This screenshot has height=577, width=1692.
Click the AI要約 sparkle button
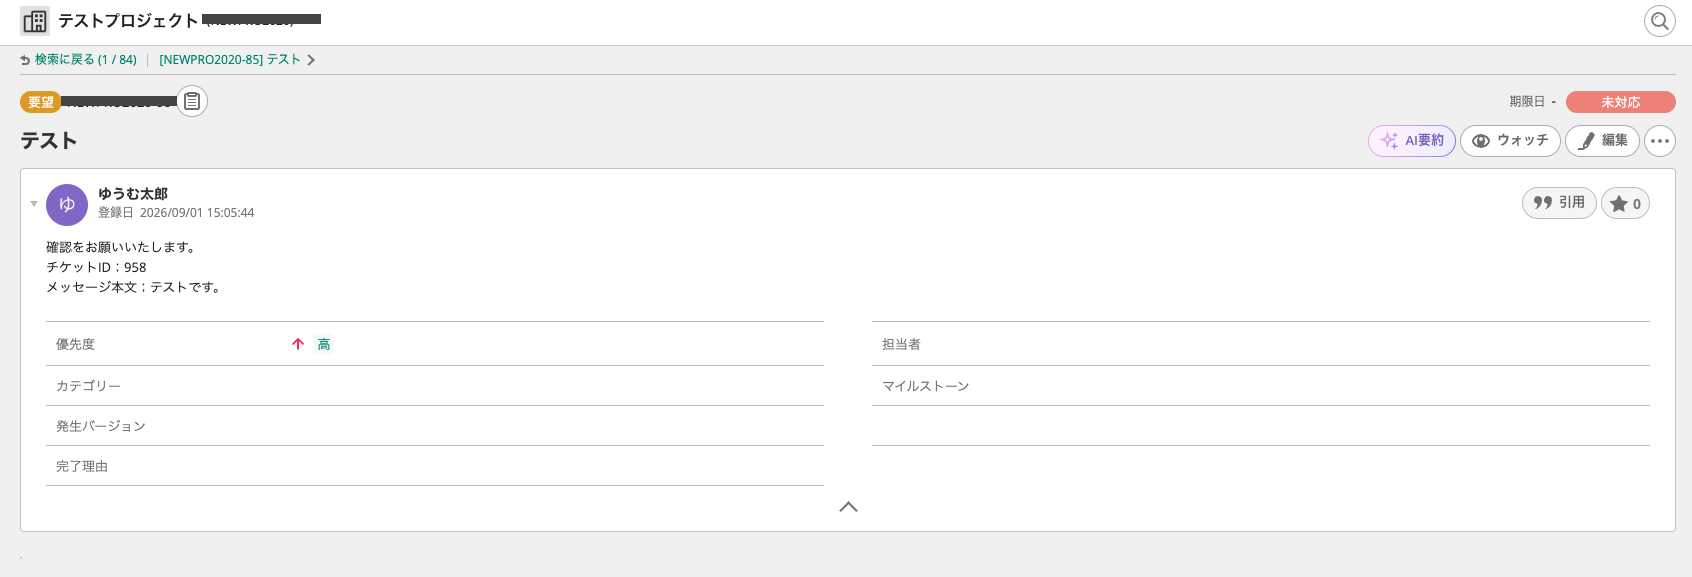[1412, 141]
